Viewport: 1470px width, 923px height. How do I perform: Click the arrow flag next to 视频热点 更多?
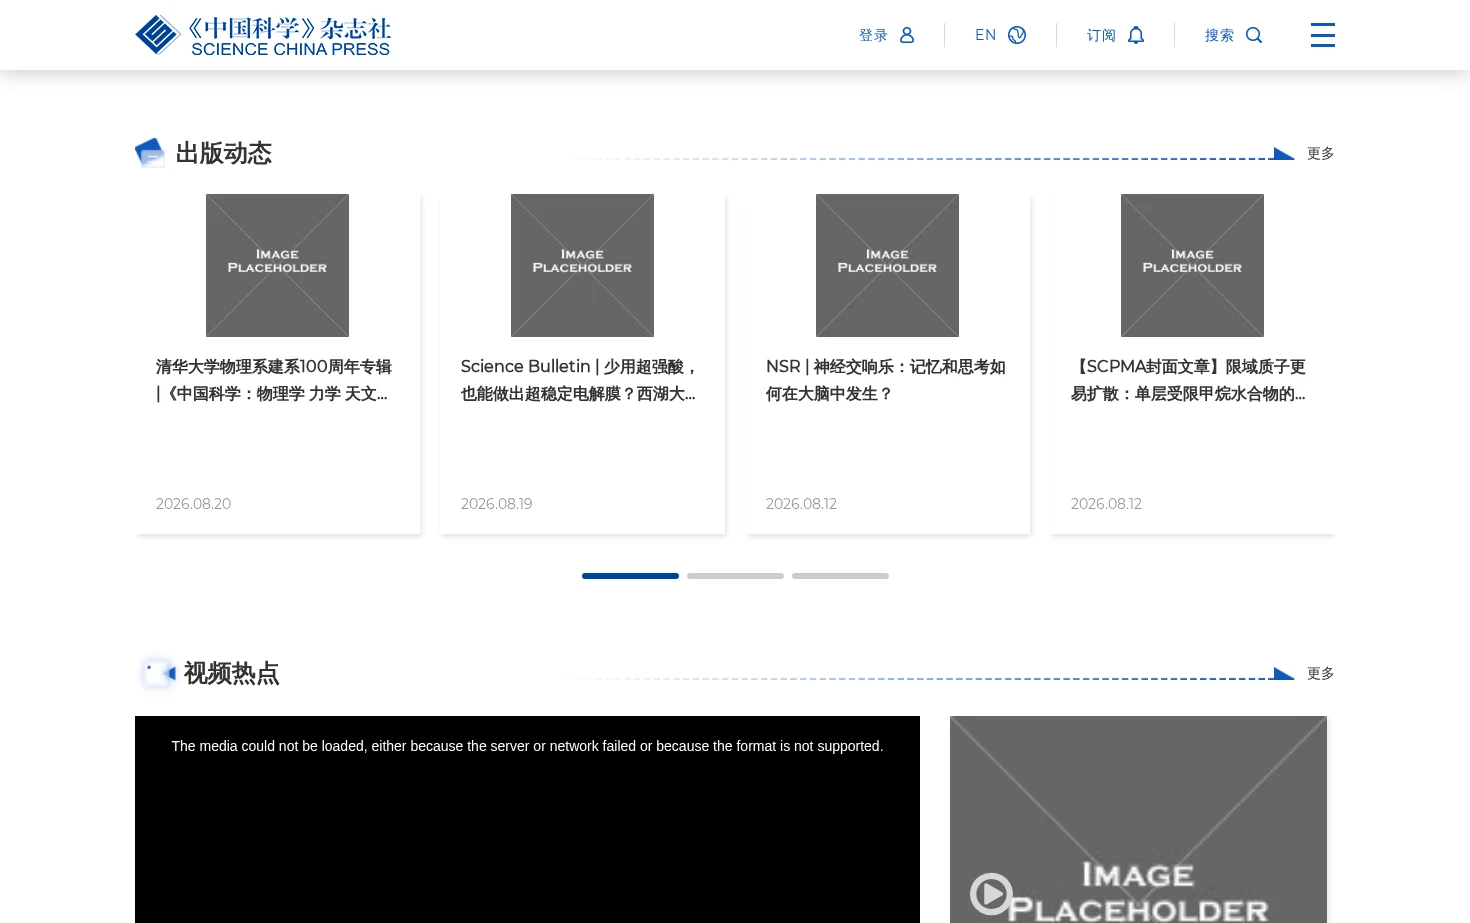click(x=1284, y=673)
